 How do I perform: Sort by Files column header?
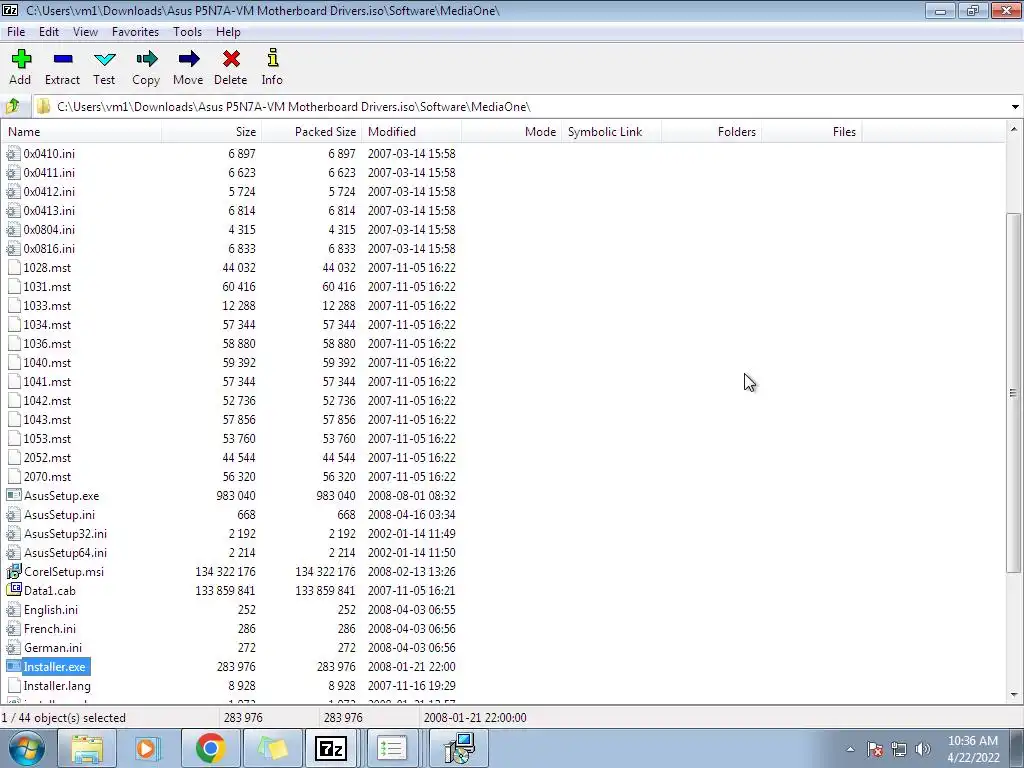(811, 132)
